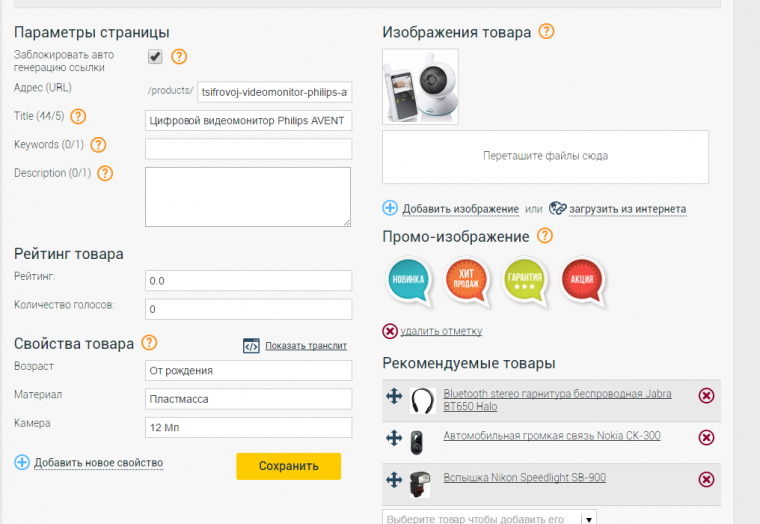
Task: Select the Хит продаж promo badge
Action: click(467, 282)
